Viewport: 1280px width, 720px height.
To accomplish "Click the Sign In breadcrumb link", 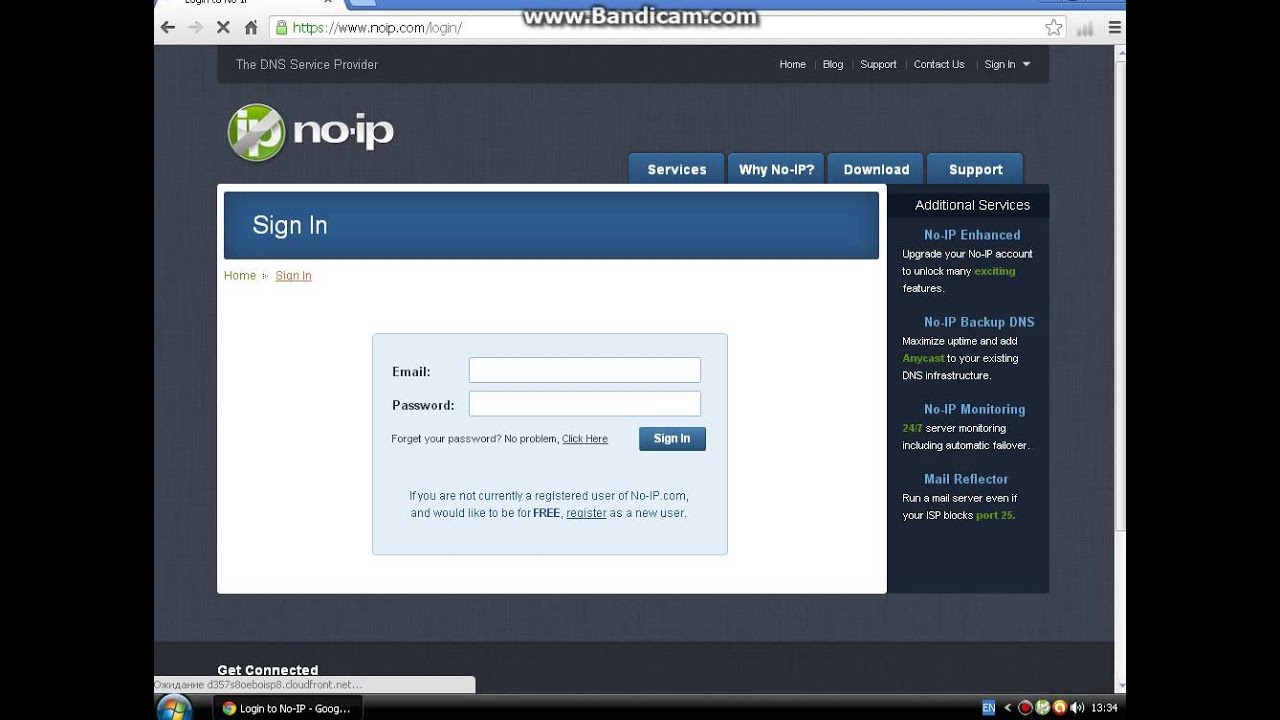I will click(293, 276).
